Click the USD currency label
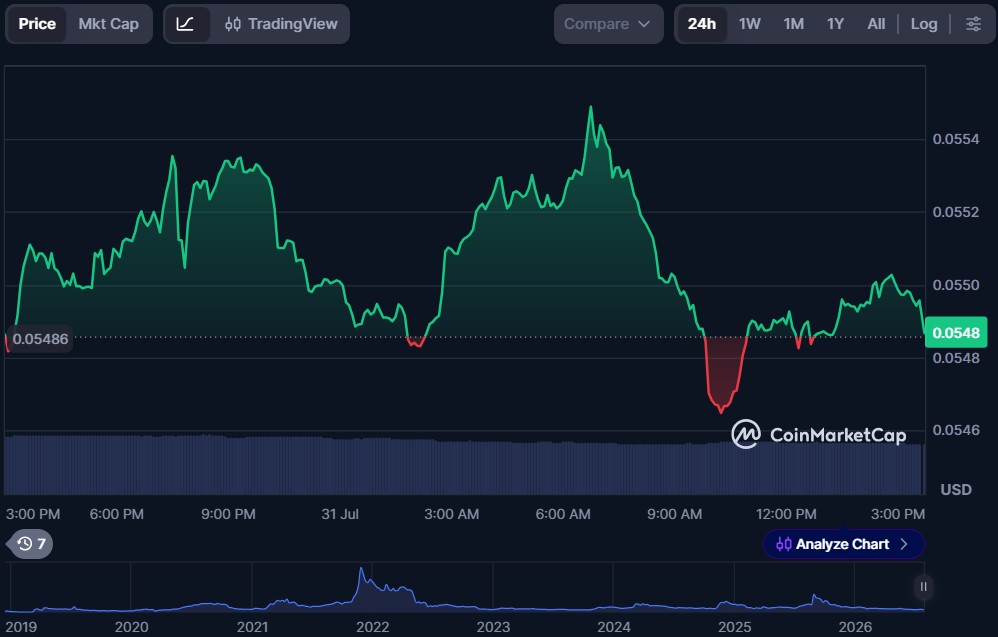 (x=956, y=489)
